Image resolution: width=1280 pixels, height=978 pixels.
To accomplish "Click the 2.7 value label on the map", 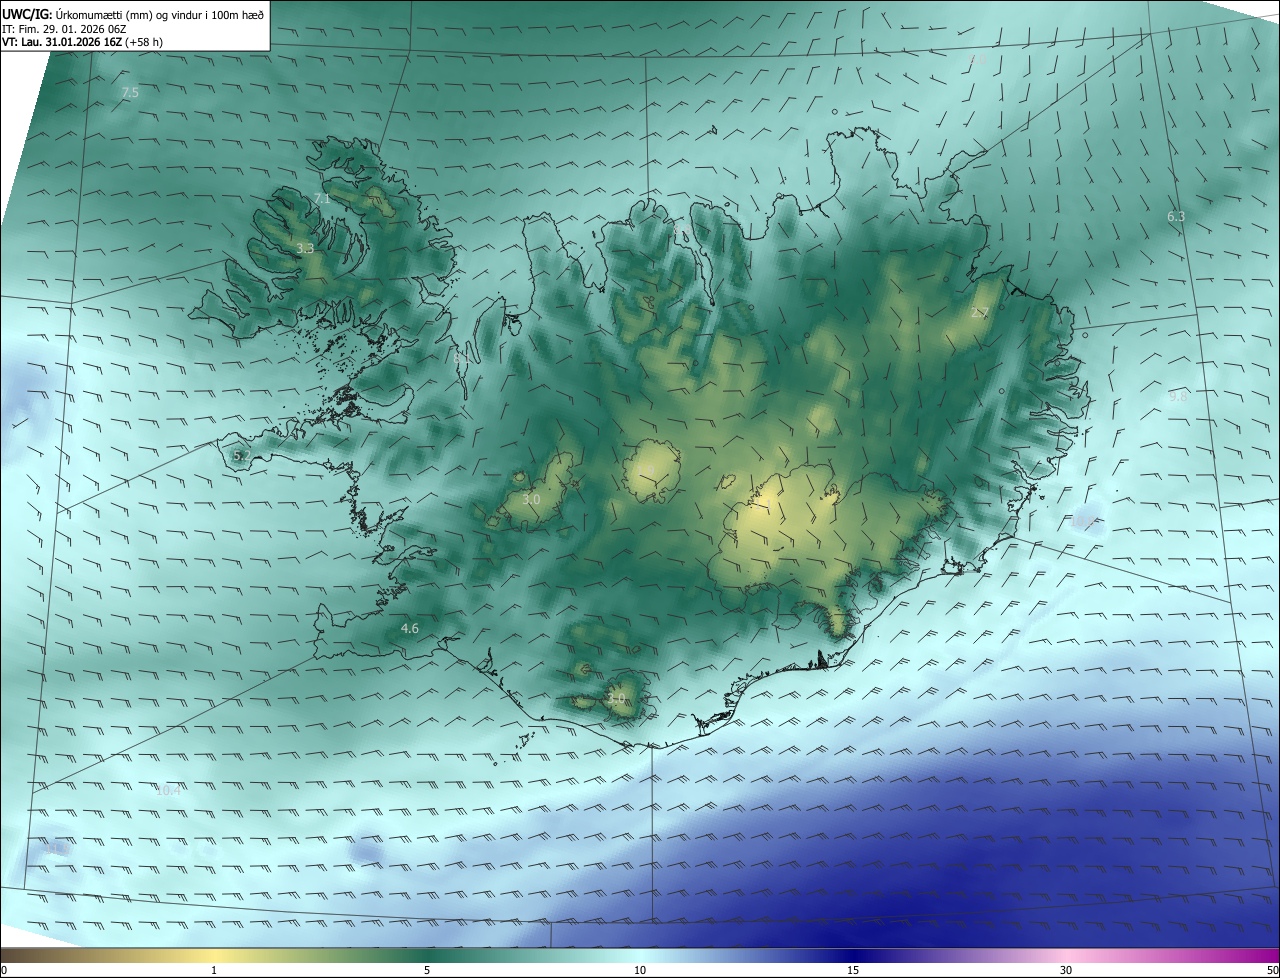I will coord(979,313).
